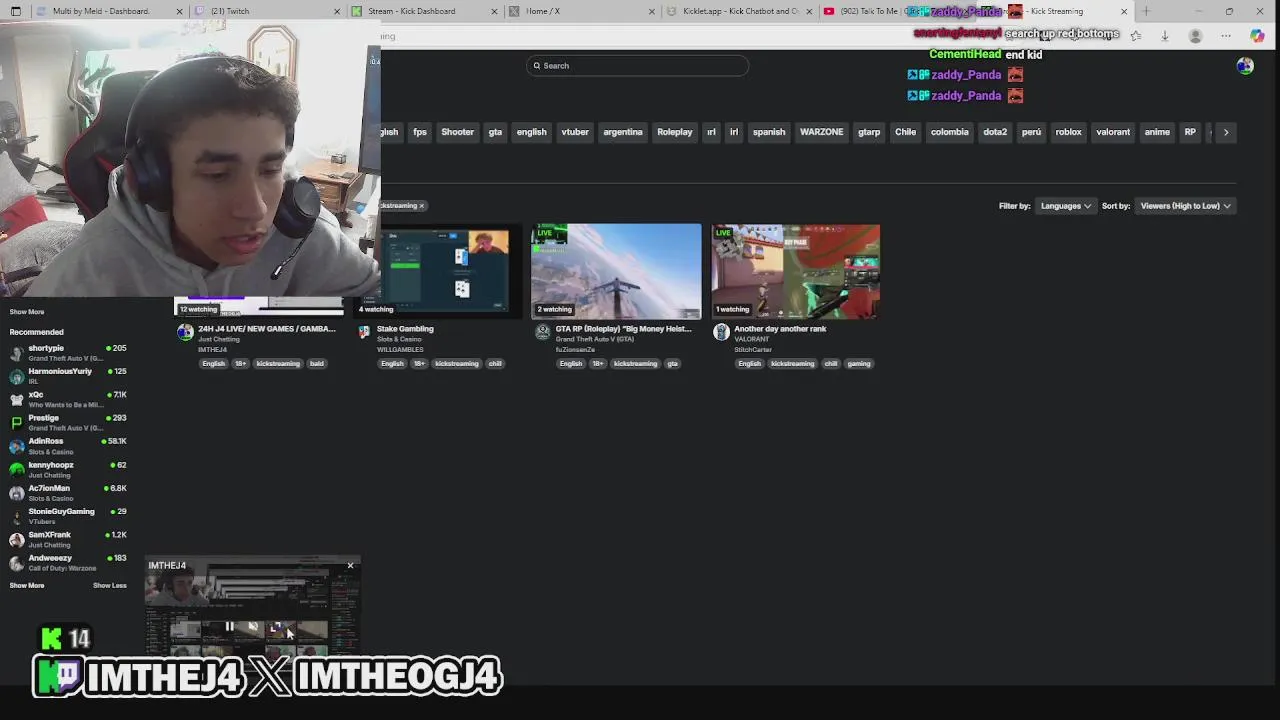The width and height of the screenshot is (1280, 720).
Task: Open 24H J4 LIVE stream title
Action: 267,329
